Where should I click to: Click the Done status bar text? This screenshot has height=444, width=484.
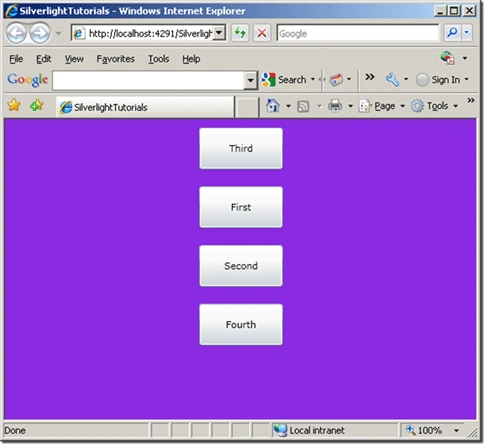pos(15,430)
